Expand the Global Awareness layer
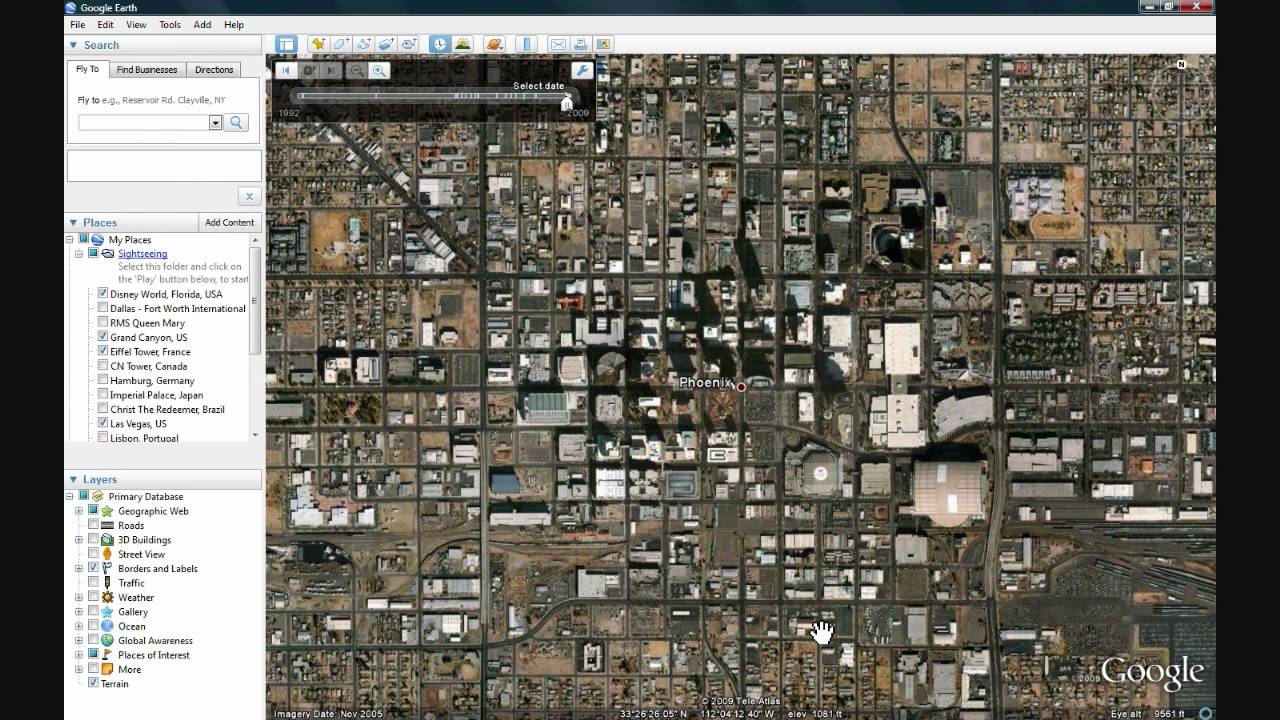 point(79,641)
